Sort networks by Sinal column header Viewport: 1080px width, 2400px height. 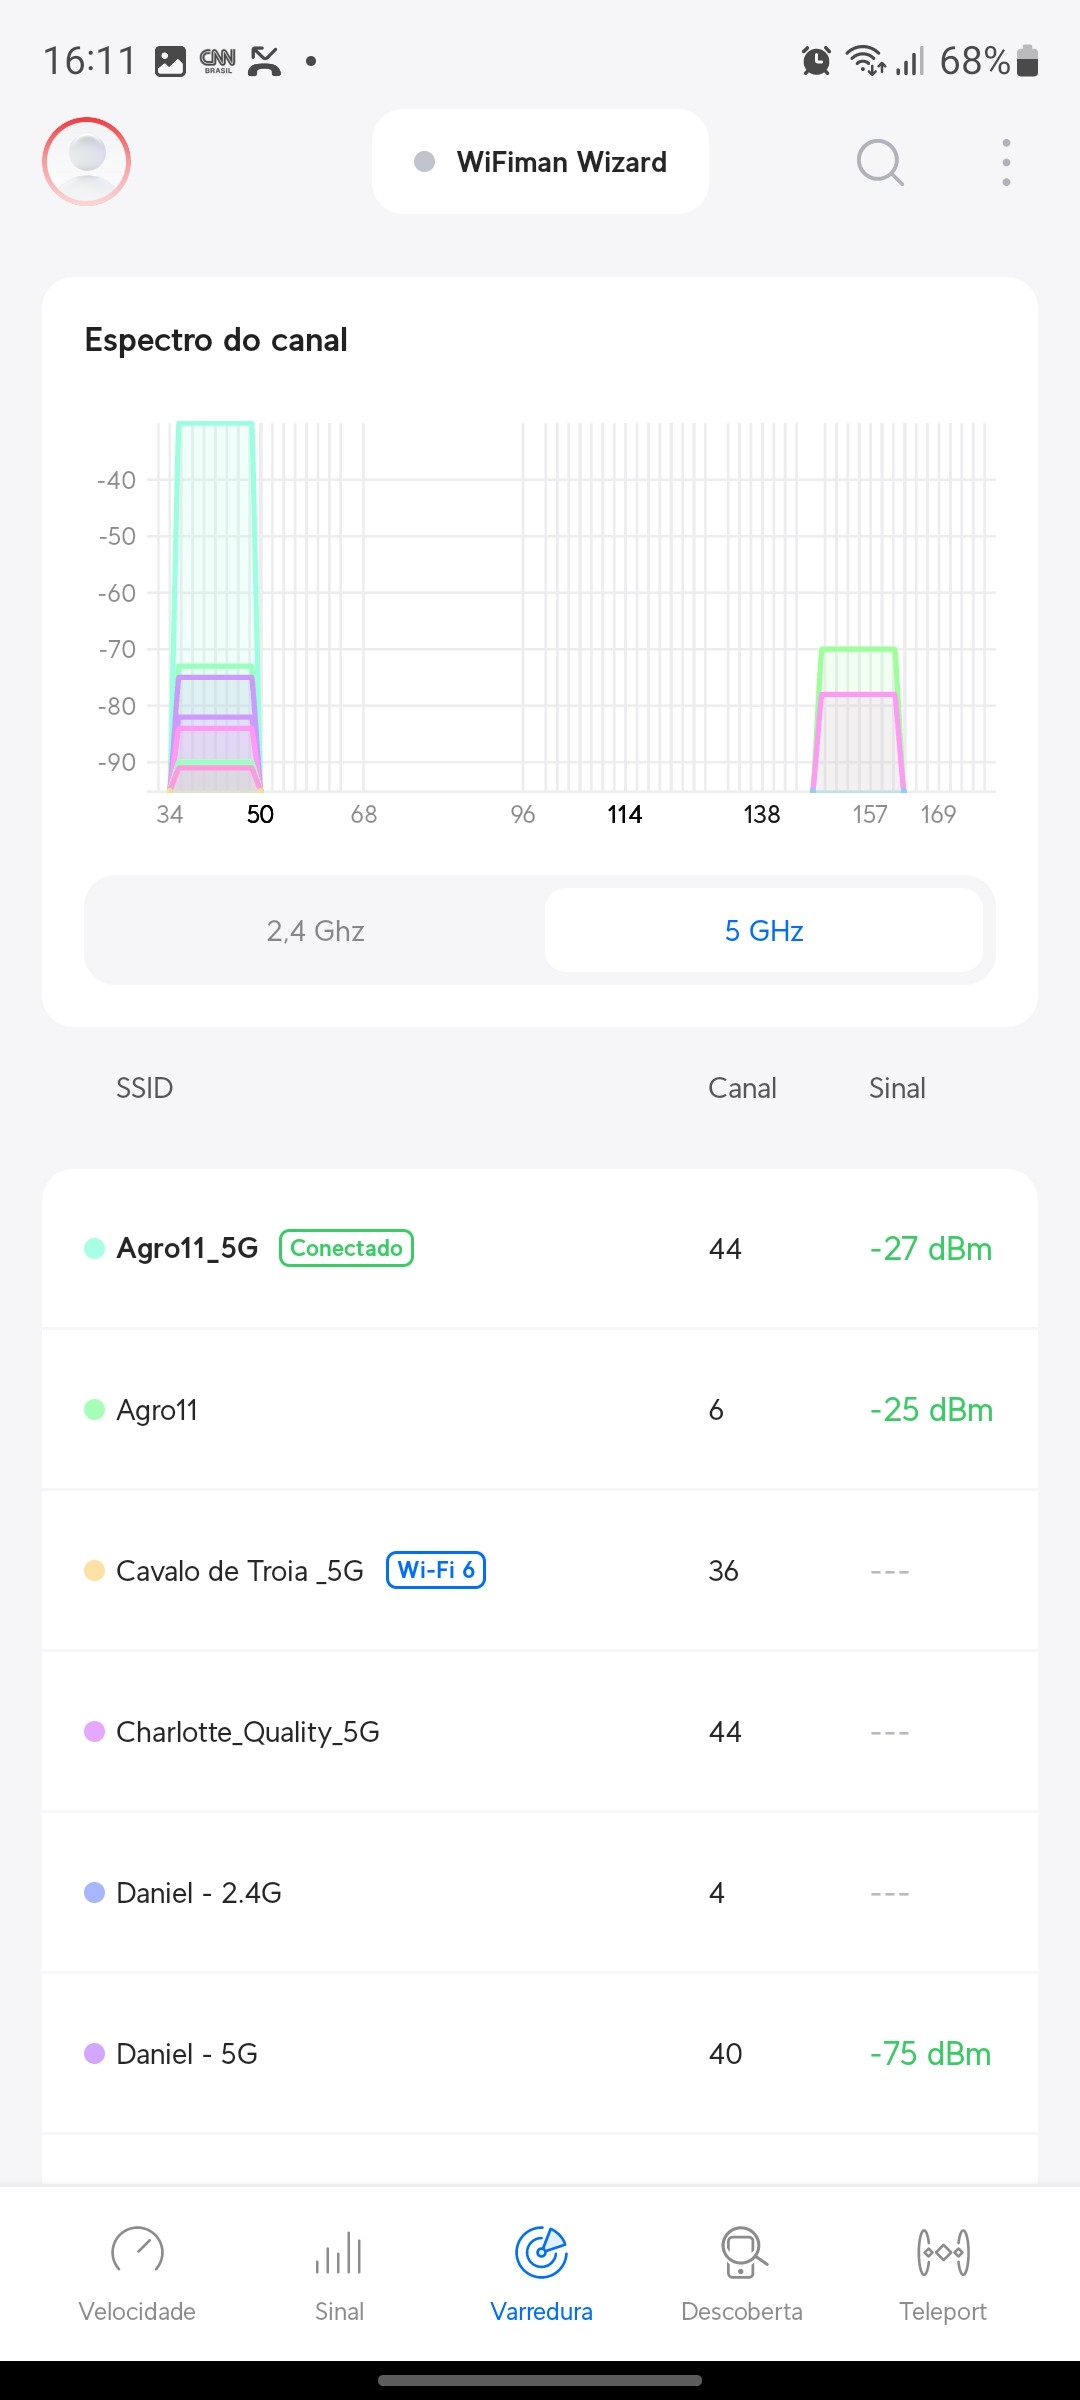point(897,1088)
